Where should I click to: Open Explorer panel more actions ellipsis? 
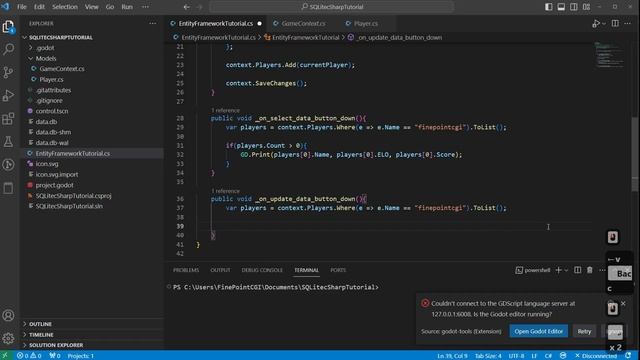153,24
